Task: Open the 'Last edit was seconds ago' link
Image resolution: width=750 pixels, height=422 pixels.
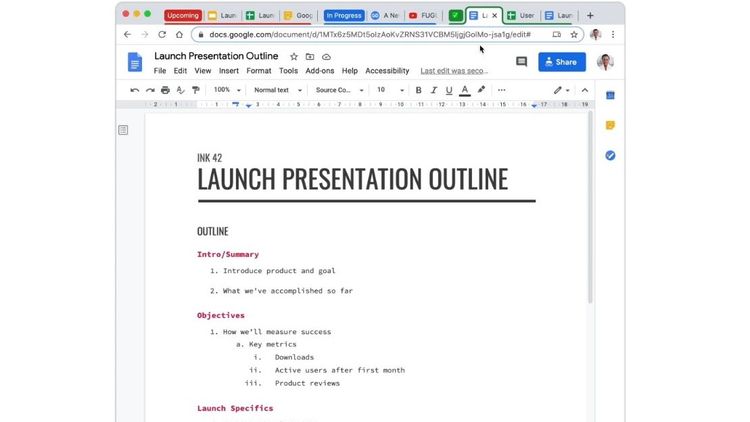Action: [454, 71]
